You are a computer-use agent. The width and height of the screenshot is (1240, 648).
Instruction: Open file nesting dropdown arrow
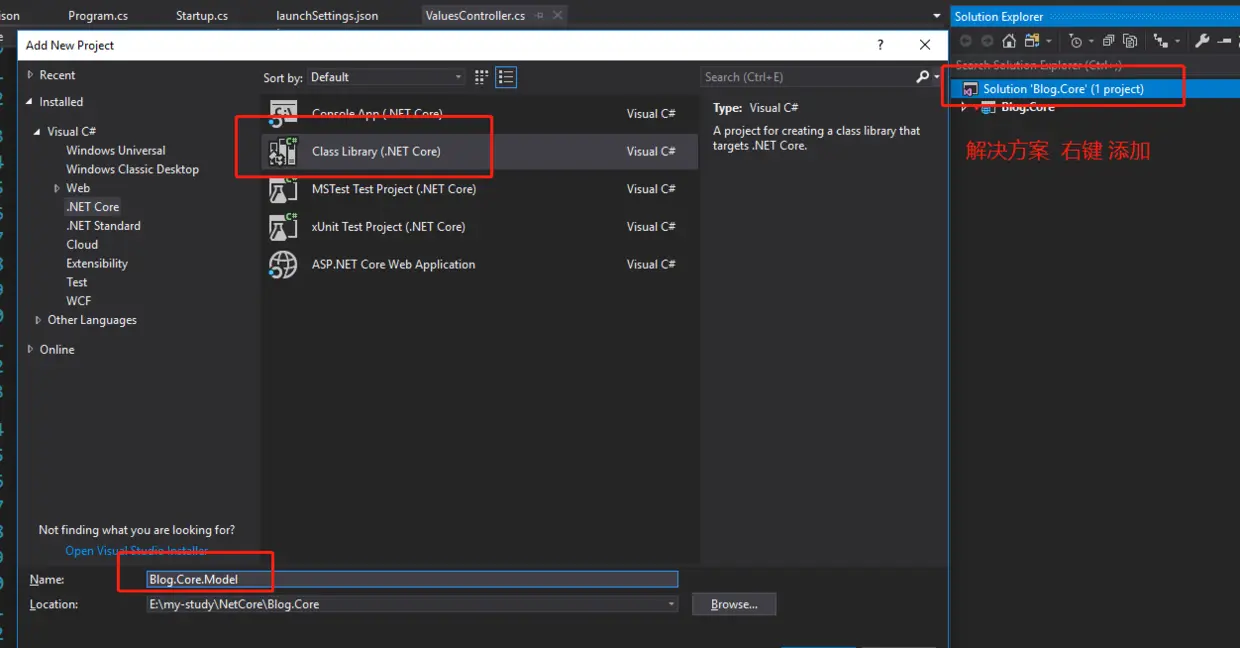(1177, 41)
